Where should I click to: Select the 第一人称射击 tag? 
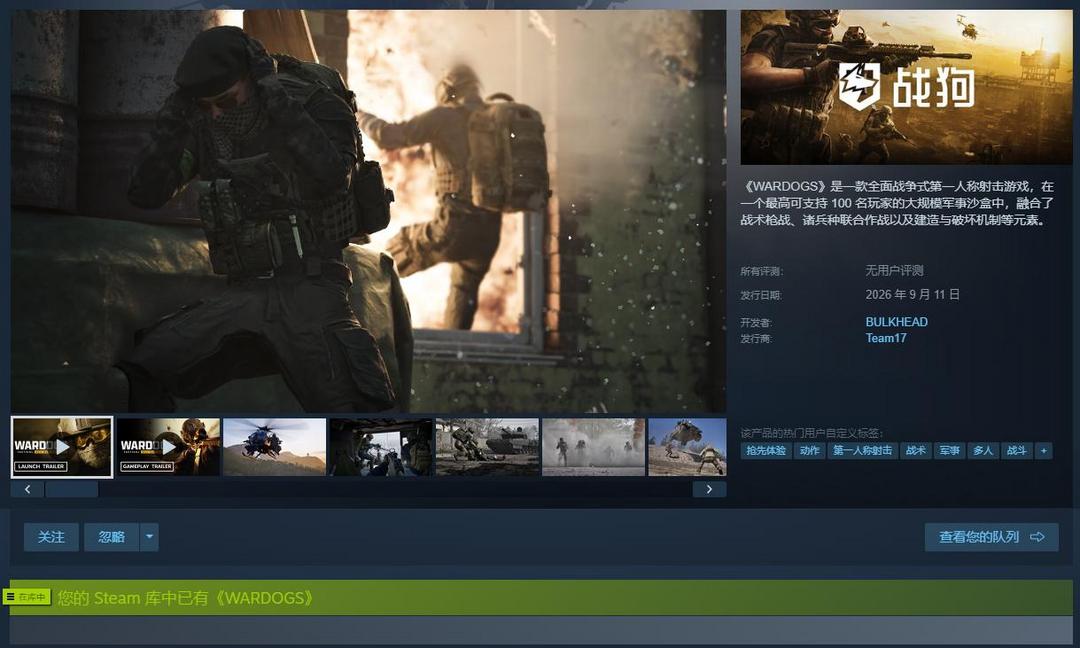[x=862, y=450]
